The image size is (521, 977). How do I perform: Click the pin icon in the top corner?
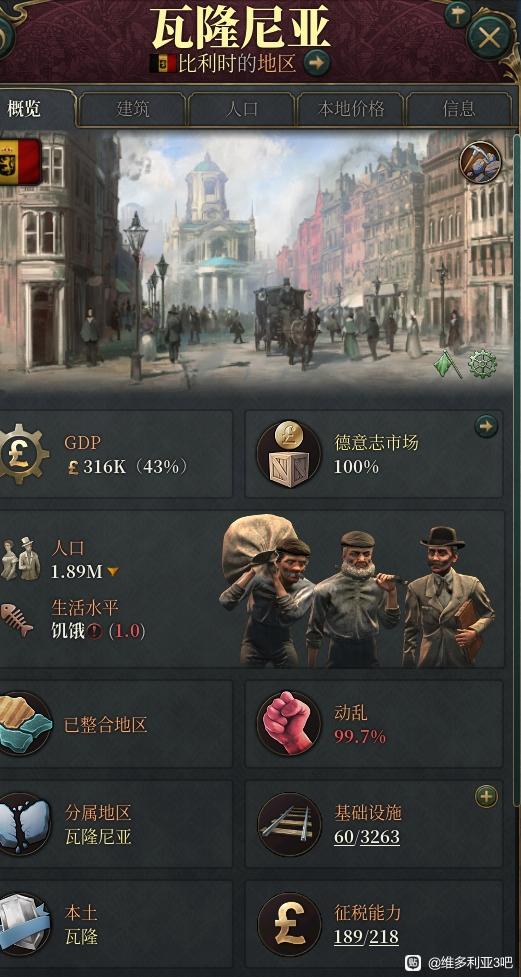[x=458, y=14]
